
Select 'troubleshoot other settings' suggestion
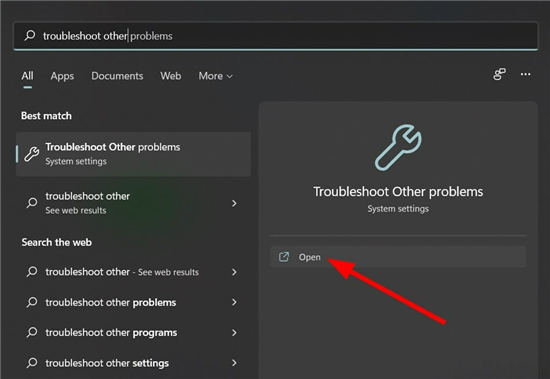point(133,363)
